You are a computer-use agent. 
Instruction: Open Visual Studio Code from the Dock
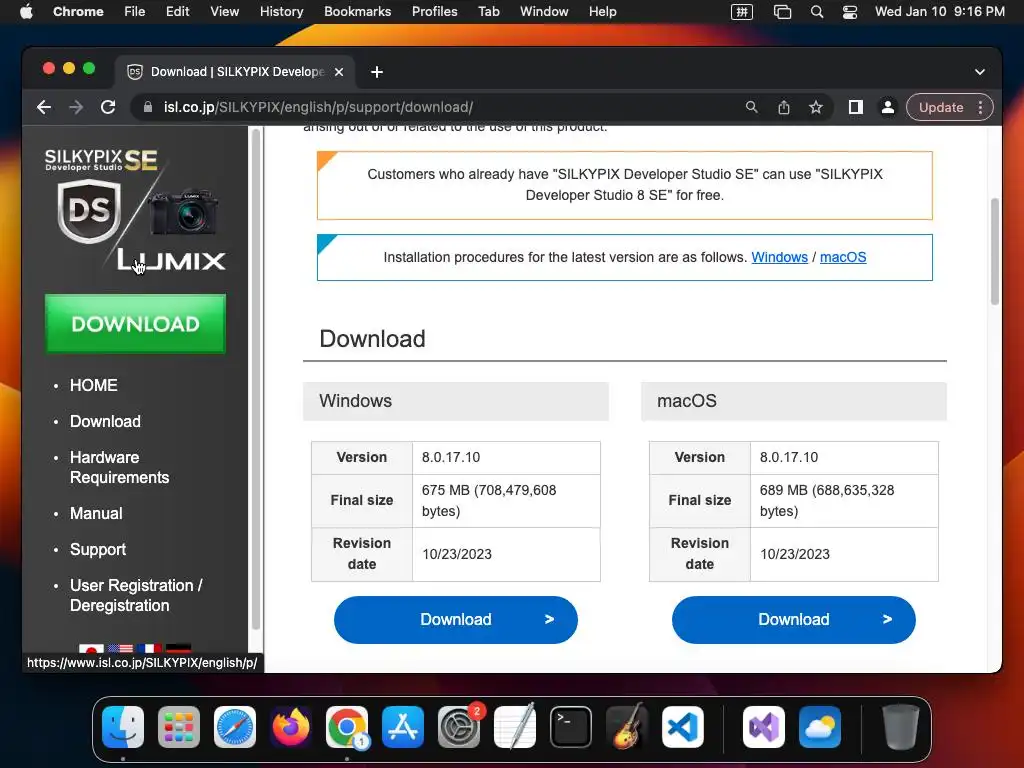(x=683, y=727)
